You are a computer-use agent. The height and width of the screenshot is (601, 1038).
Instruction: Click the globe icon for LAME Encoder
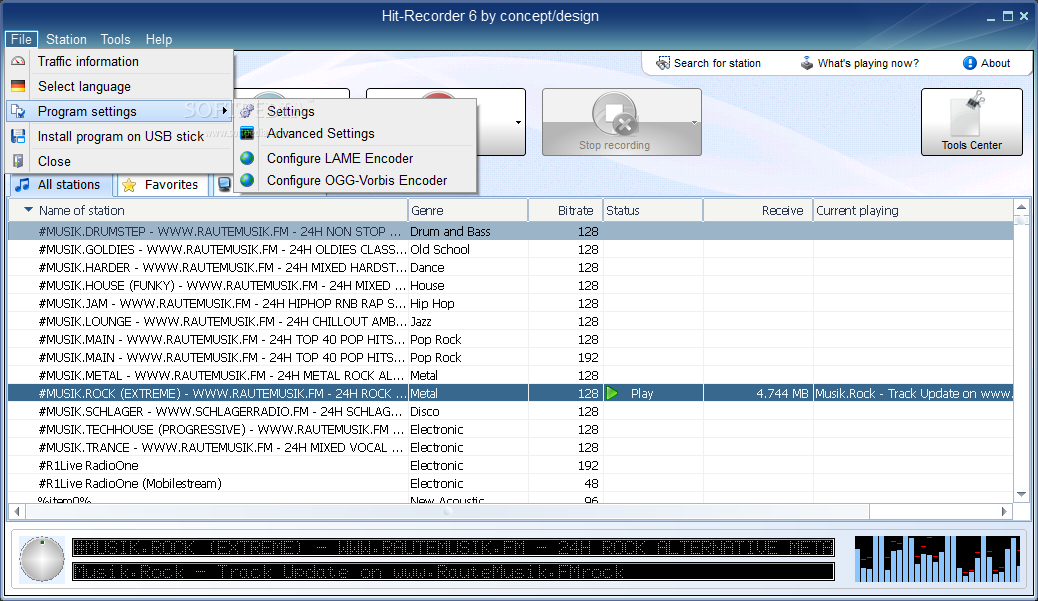click(247, 158)
